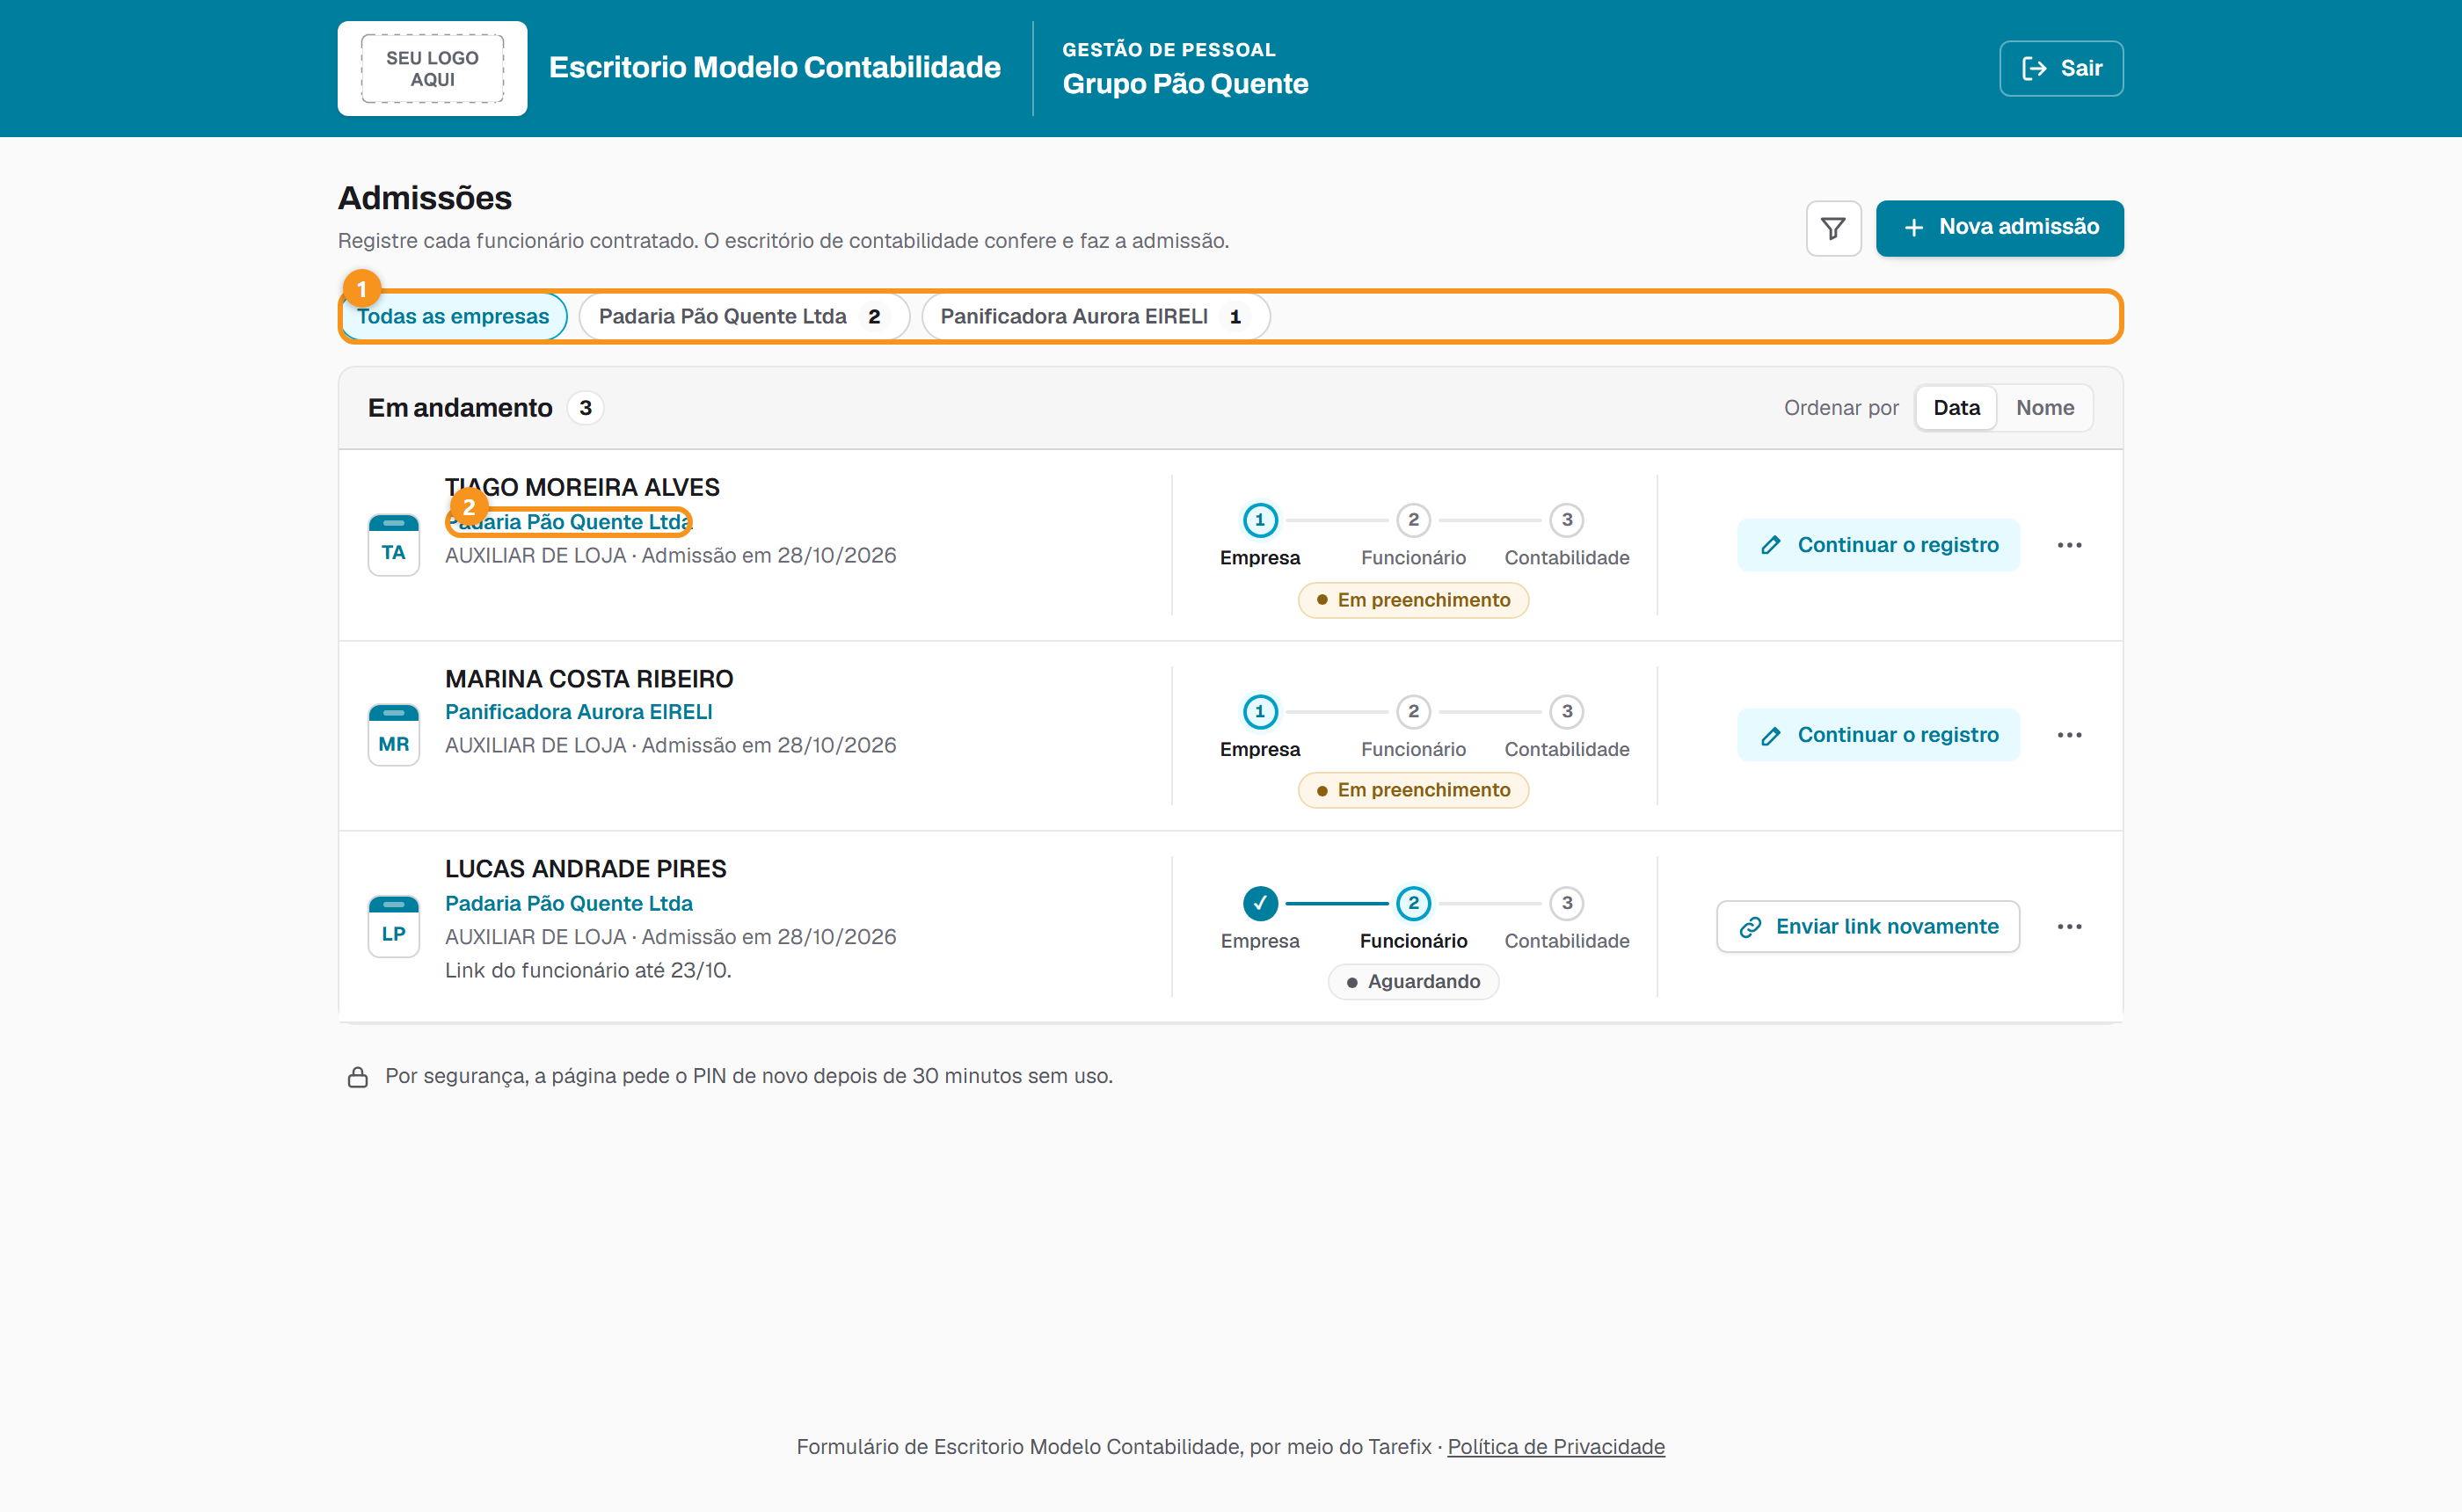Filter by Panificadora Aurora EIRELI tab
Screen dimensions: 2462x1512
(x=1095, y=317)
